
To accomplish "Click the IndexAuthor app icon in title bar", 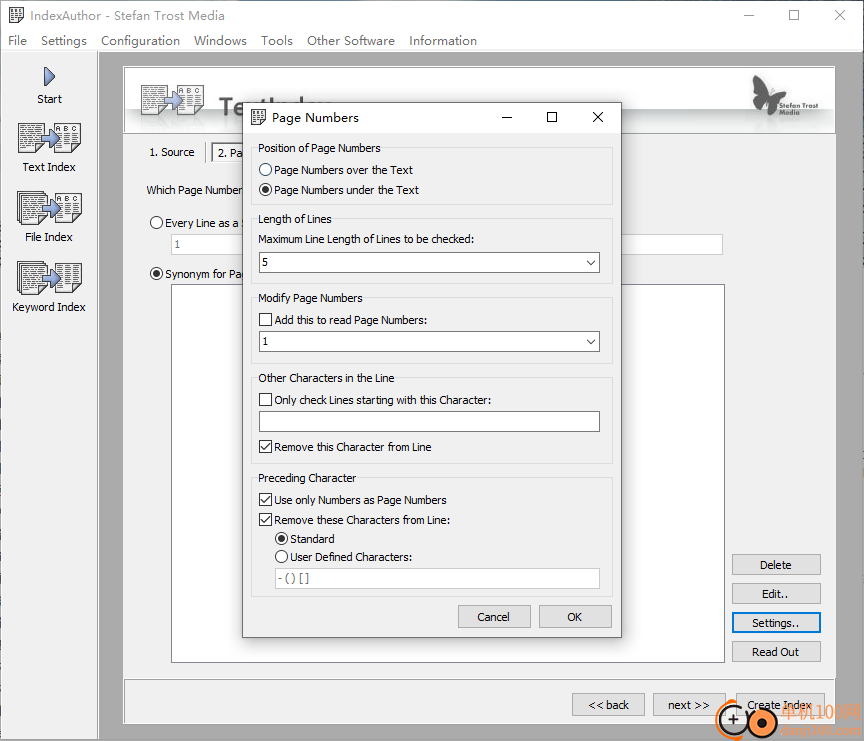I will 16,15.
